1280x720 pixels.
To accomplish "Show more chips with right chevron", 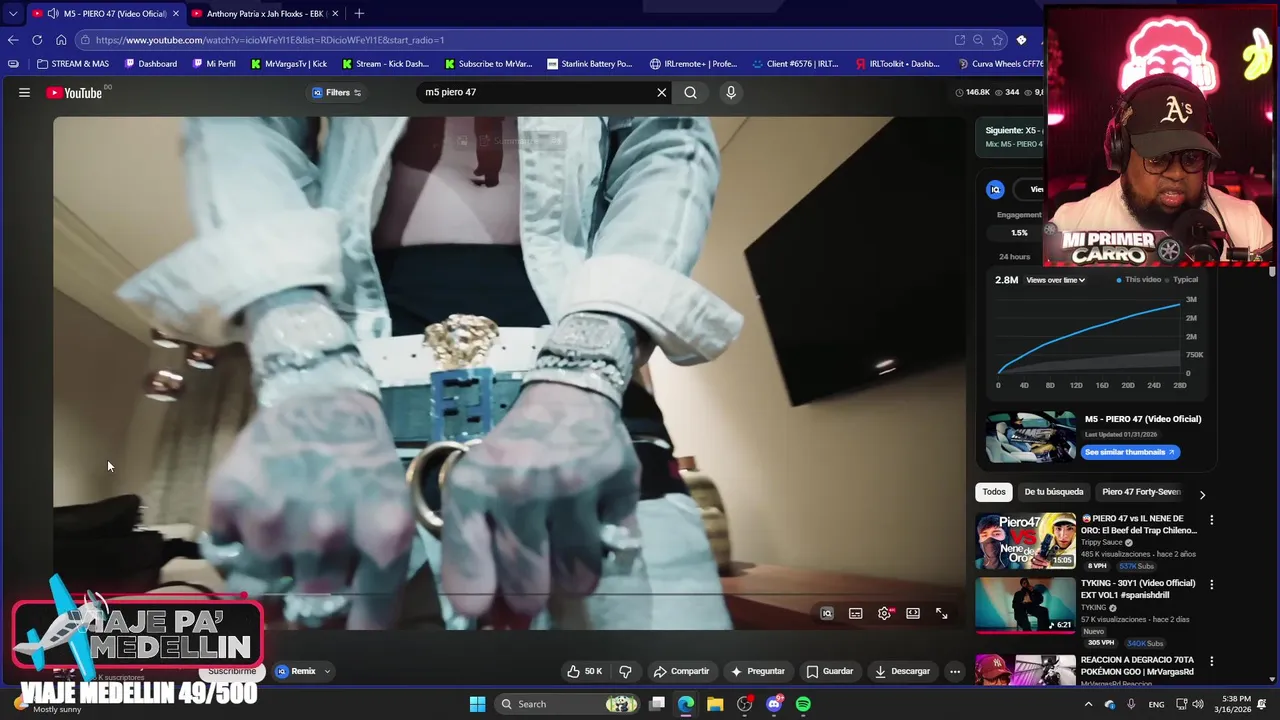I will (x=1202, y=494).
